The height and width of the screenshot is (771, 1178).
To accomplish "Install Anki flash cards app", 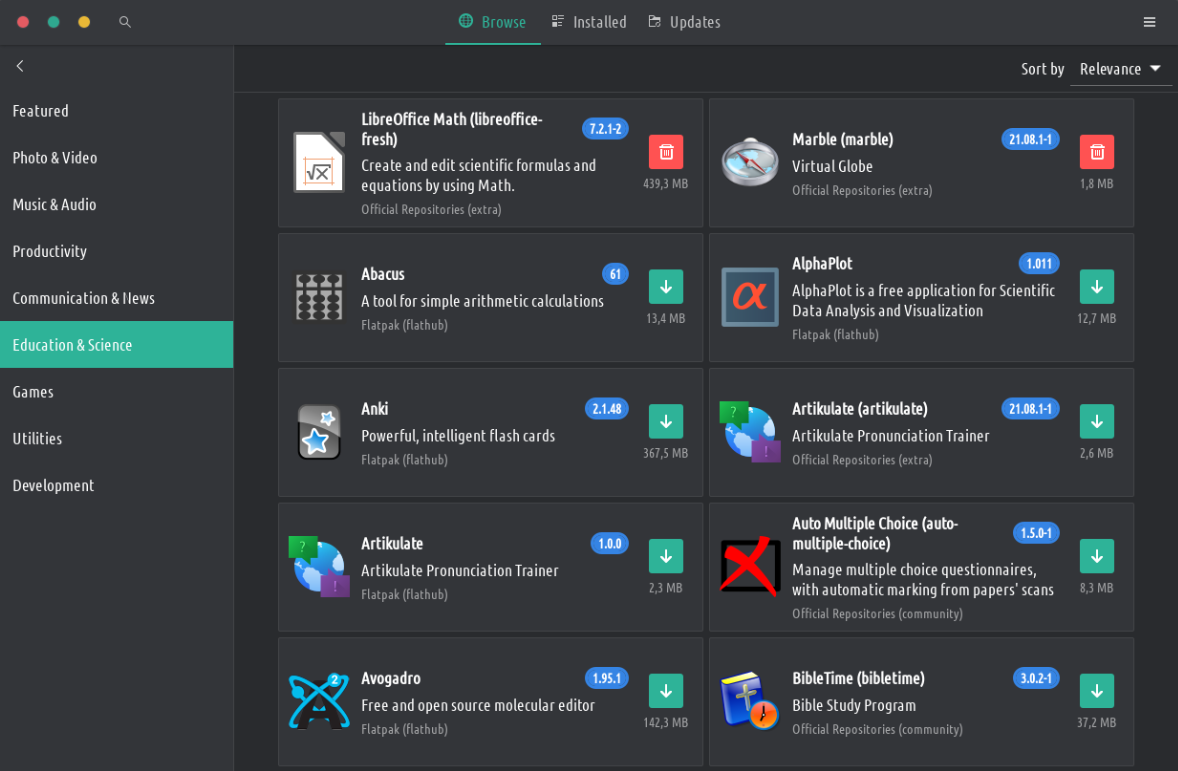I will 666,422.
